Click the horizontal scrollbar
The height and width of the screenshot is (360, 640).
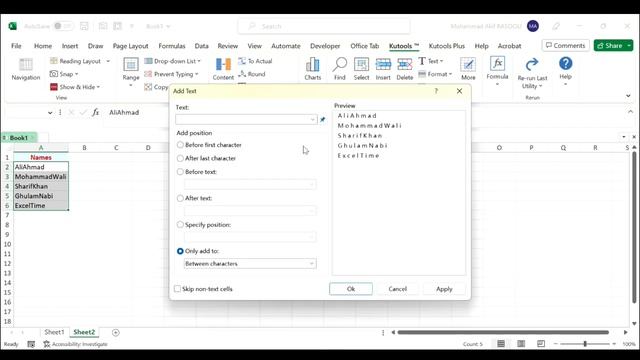click(x=503, y=333)
